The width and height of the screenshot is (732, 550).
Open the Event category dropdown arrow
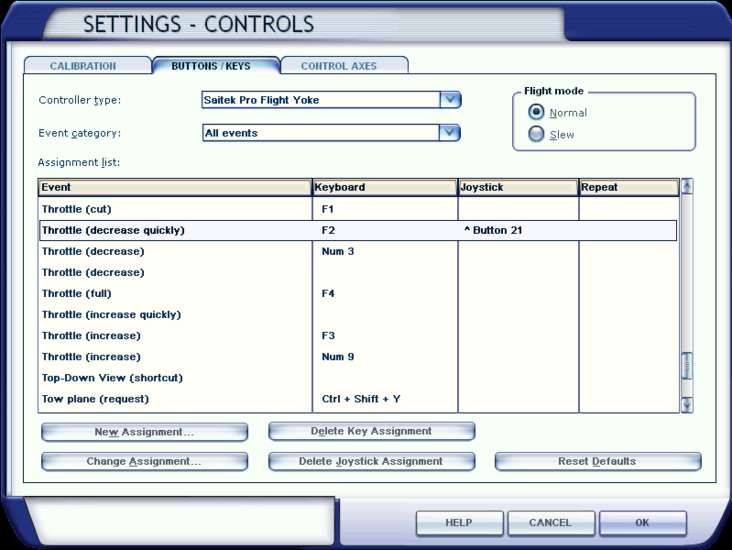tap(450, 133)
